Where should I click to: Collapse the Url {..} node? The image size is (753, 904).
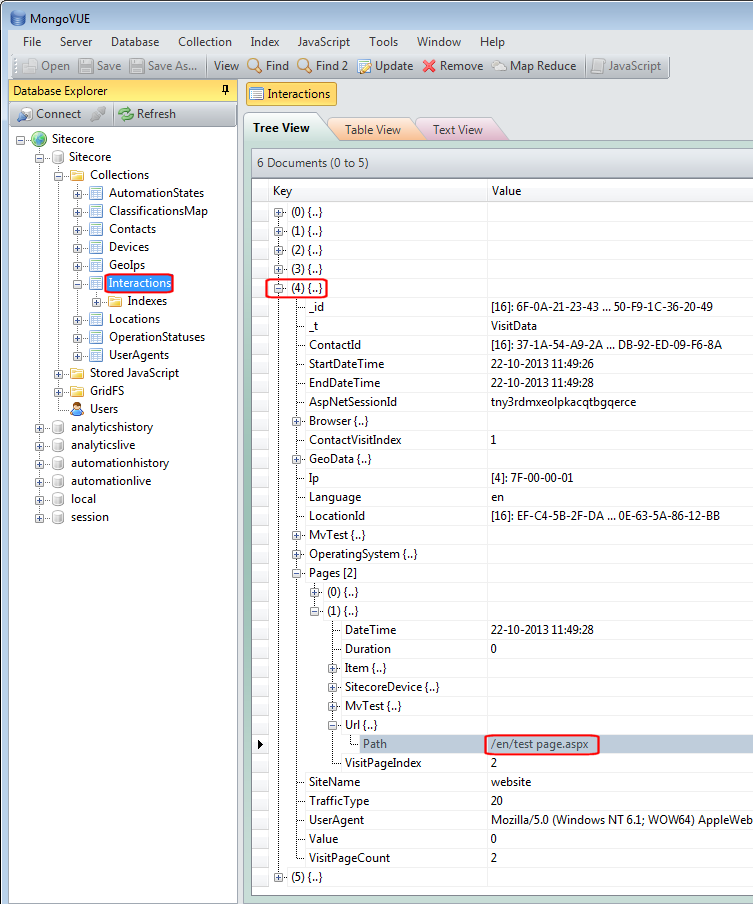(332, 725)
